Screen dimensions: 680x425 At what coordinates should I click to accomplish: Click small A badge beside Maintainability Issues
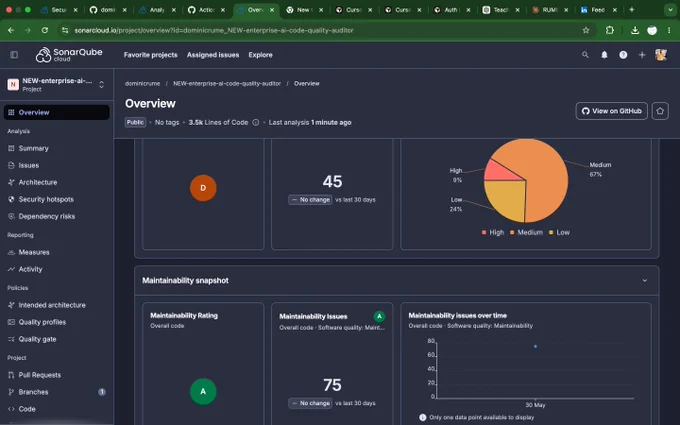379,317
